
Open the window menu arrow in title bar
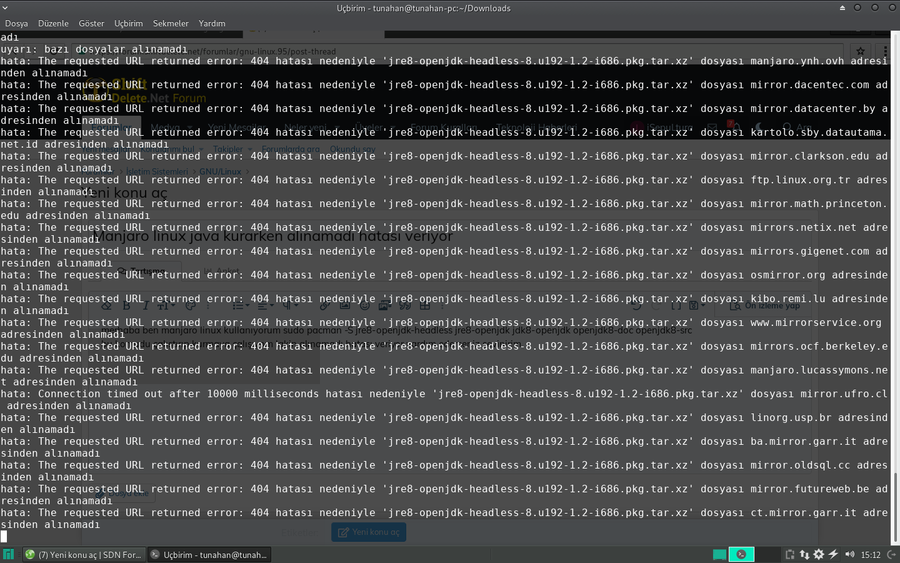coord(5,8)
